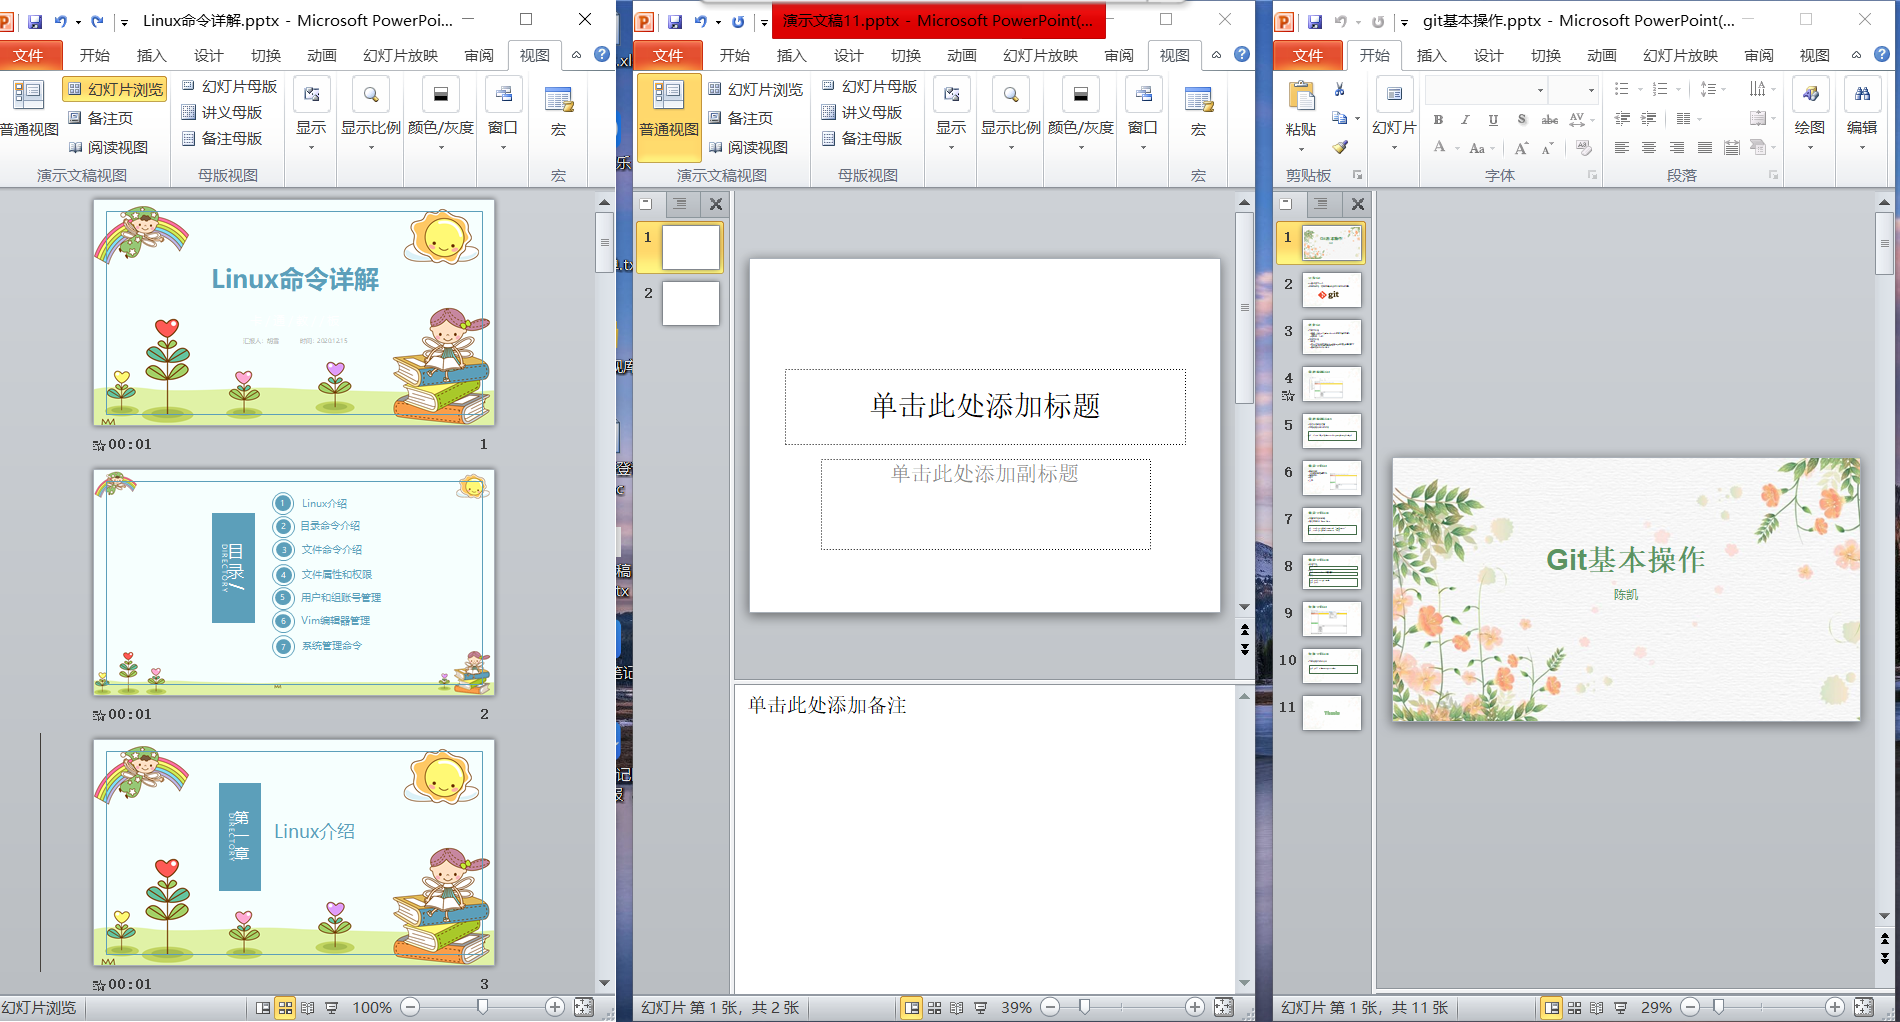Screen dimensions: 1900x1022
Task: Click 幻灯片母版 in the Linux命令详解 window
Action: [x=230, y=87]
